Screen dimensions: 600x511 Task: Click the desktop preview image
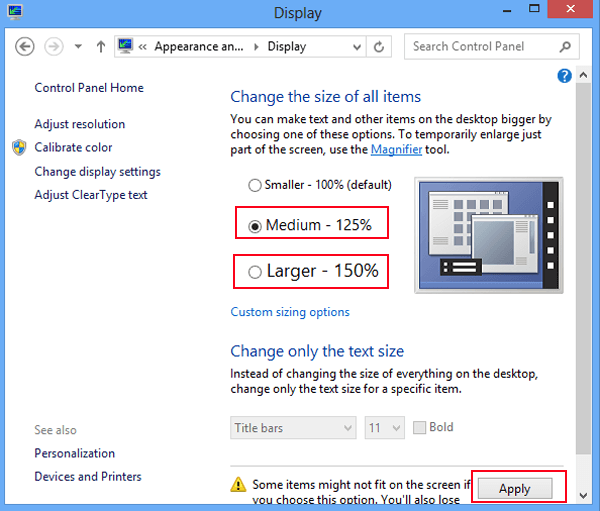pos(489,235)
